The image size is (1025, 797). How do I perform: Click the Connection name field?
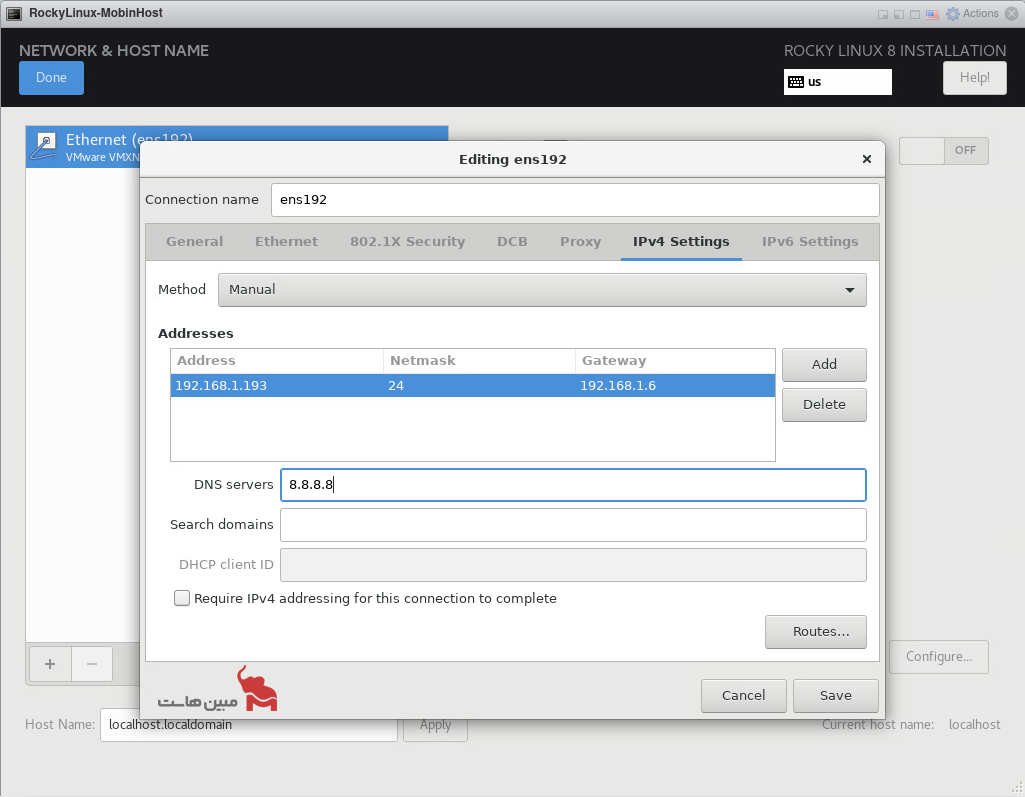point(575,199)
